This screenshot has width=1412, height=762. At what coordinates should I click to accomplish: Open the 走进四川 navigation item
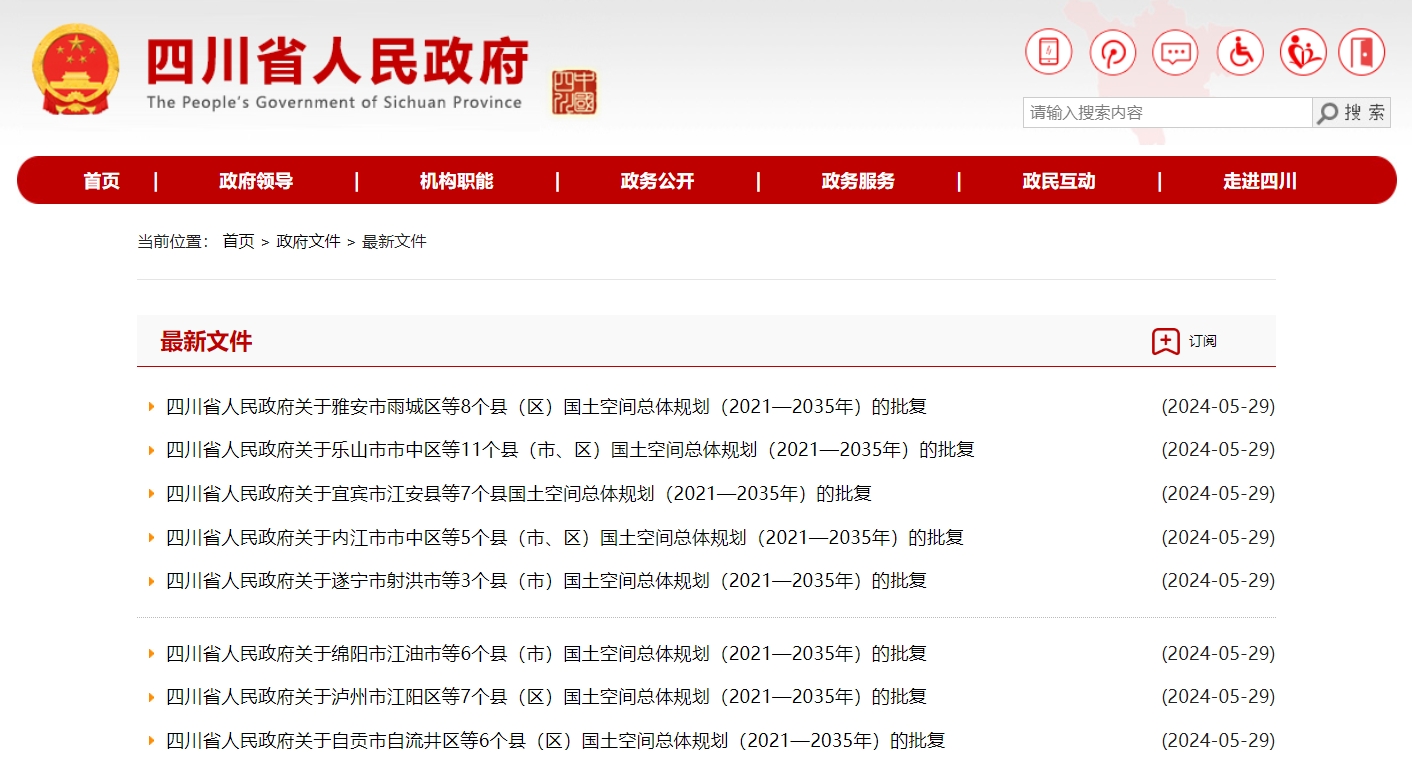point(1259,181)
